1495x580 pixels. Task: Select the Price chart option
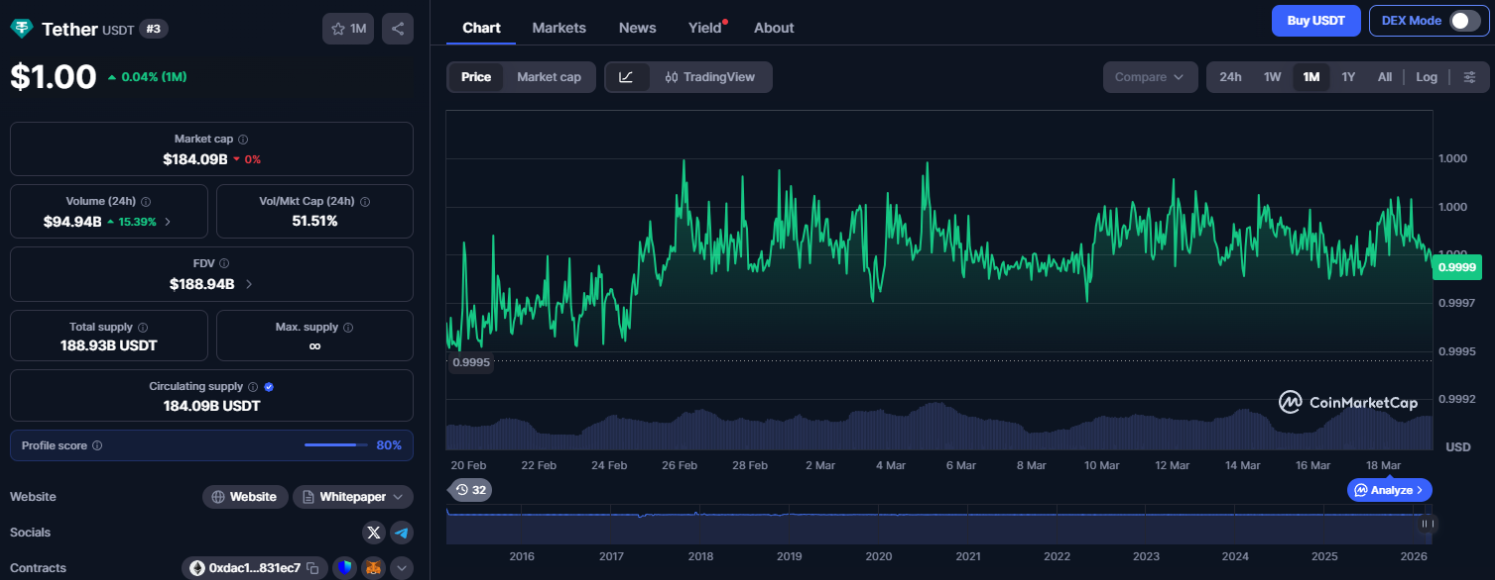pyautogui.click(x=476, y=77)
